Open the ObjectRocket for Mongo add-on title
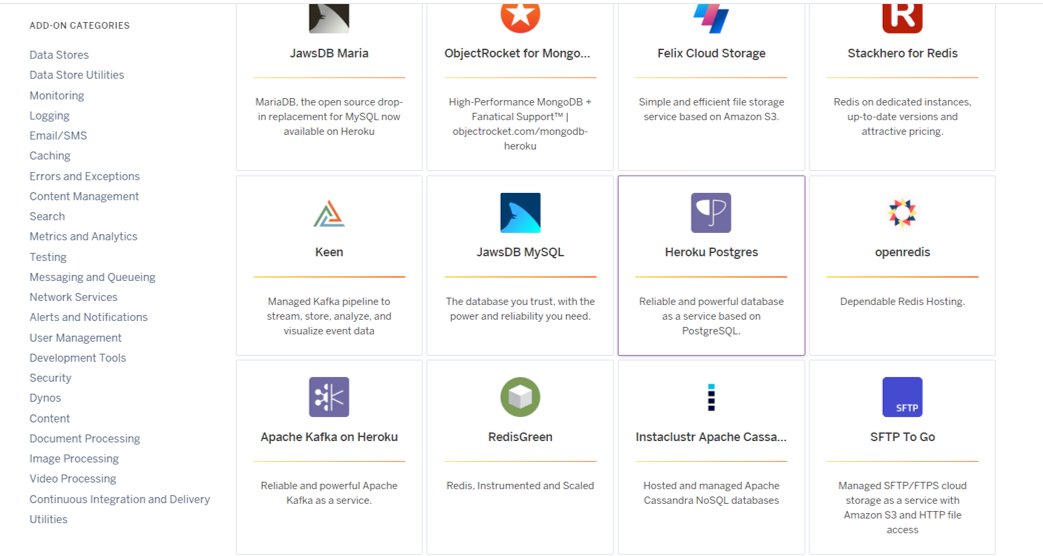The image size is (1043, 556). tap(517, 53)
